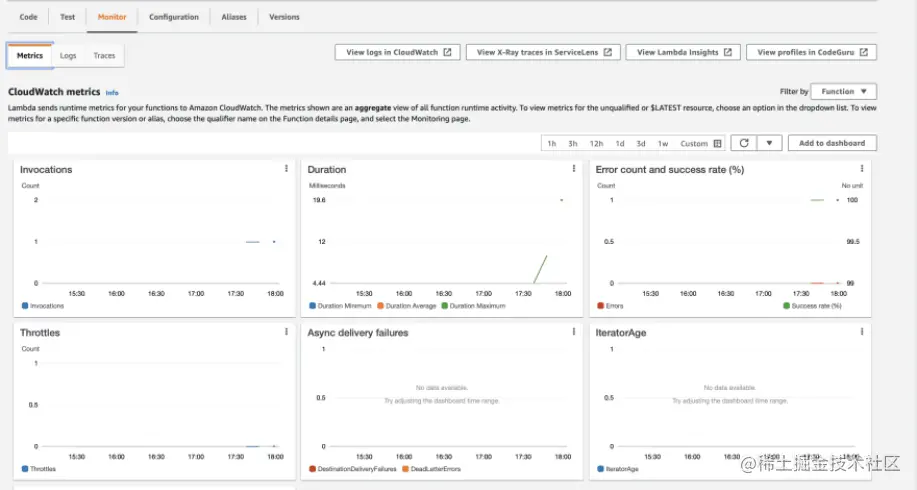Click the Duration chart title
This screenshot has width=917, height=490.
[x=327, y=170]
